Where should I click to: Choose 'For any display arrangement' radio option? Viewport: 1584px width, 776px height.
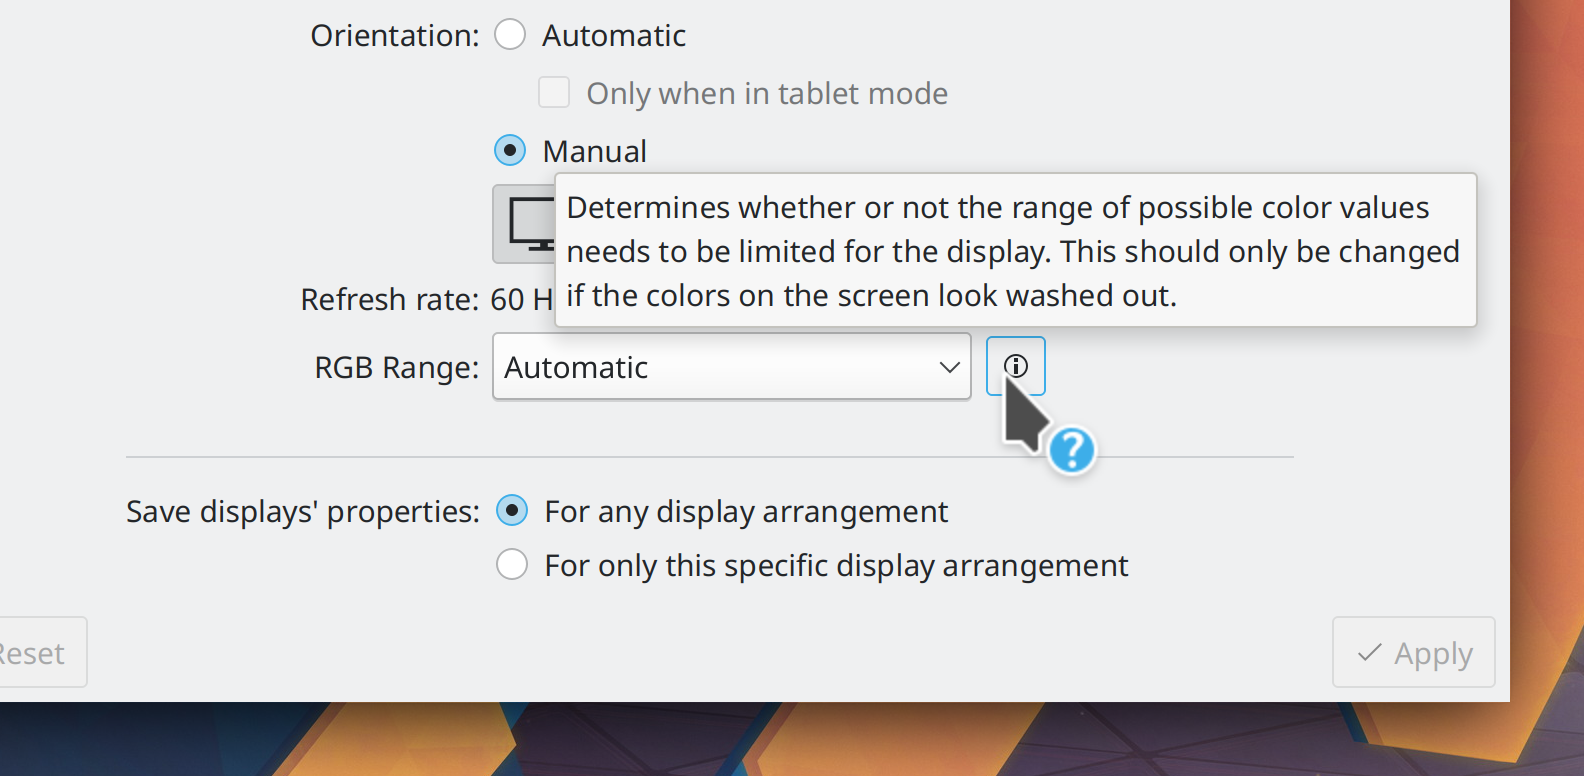pos(512,511)
